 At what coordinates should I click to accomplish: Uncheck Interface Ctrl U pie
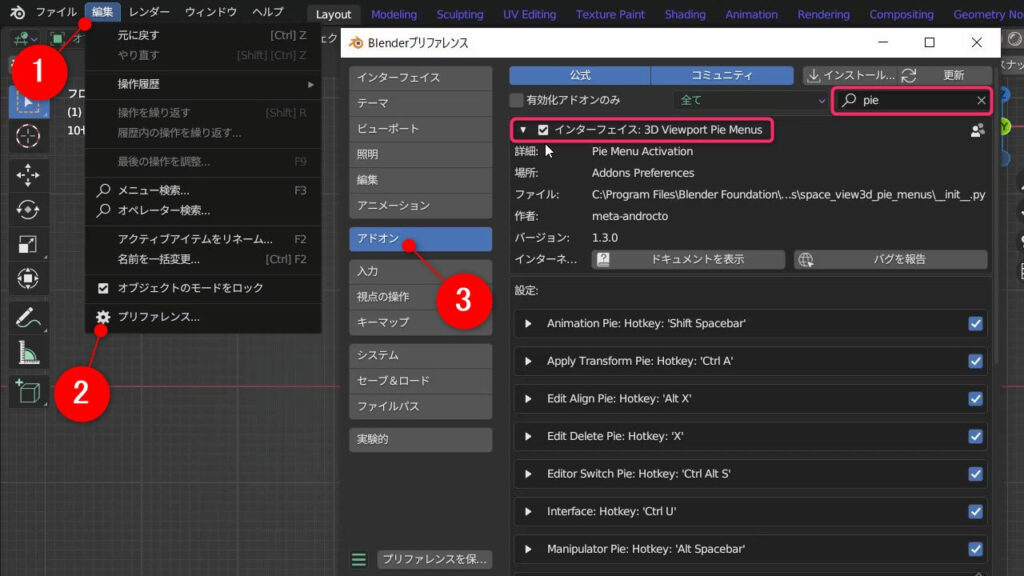click(975, 511)
